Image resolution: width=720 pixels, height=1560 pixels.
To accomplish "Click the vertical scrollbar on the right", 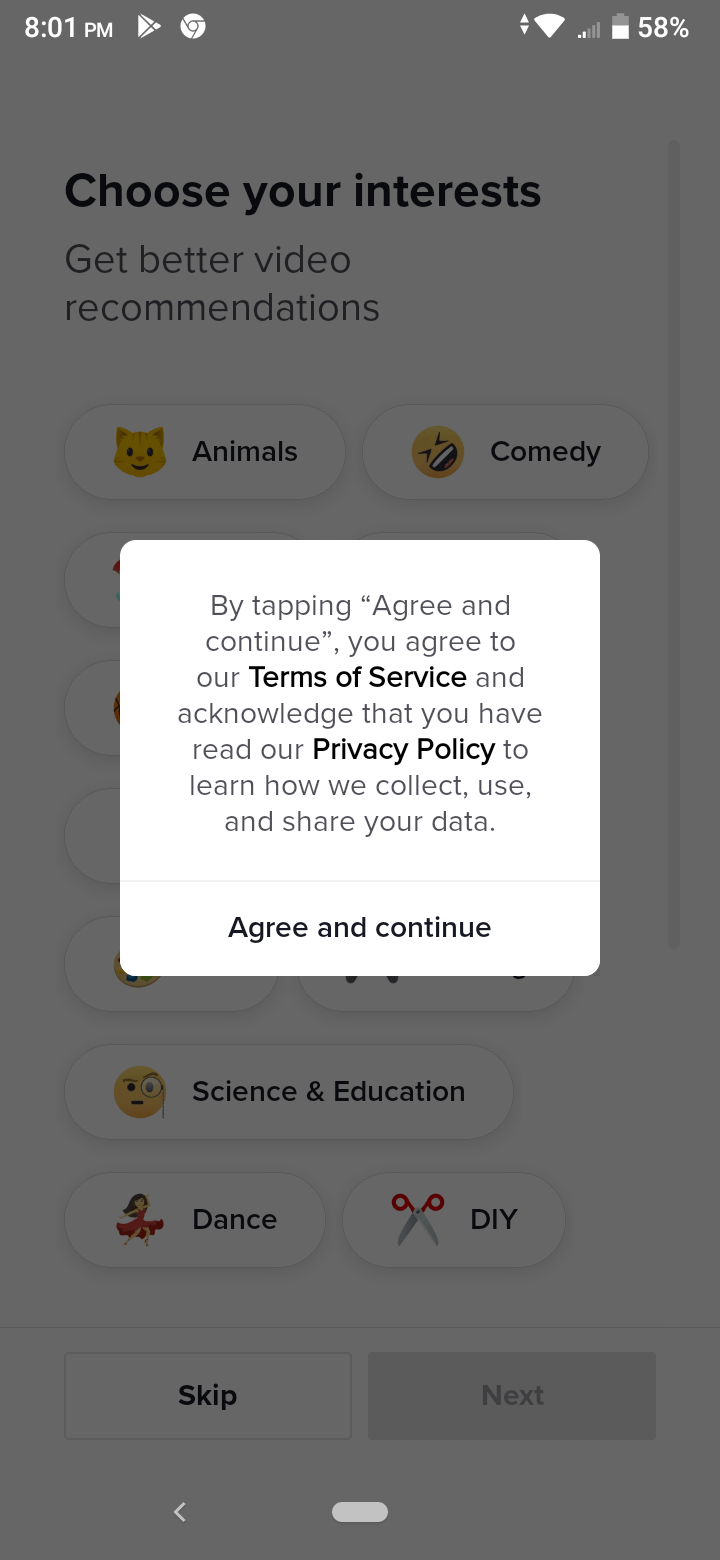I will point(674,545).
